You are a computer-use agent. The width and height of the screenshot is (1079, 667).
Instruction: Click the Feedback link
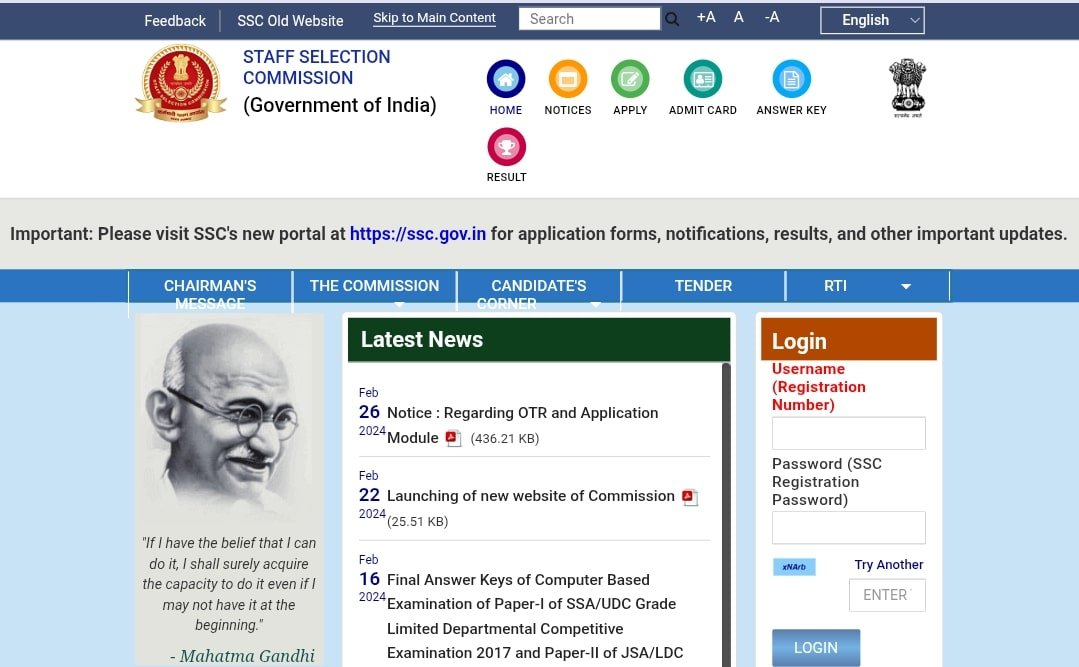175,21
